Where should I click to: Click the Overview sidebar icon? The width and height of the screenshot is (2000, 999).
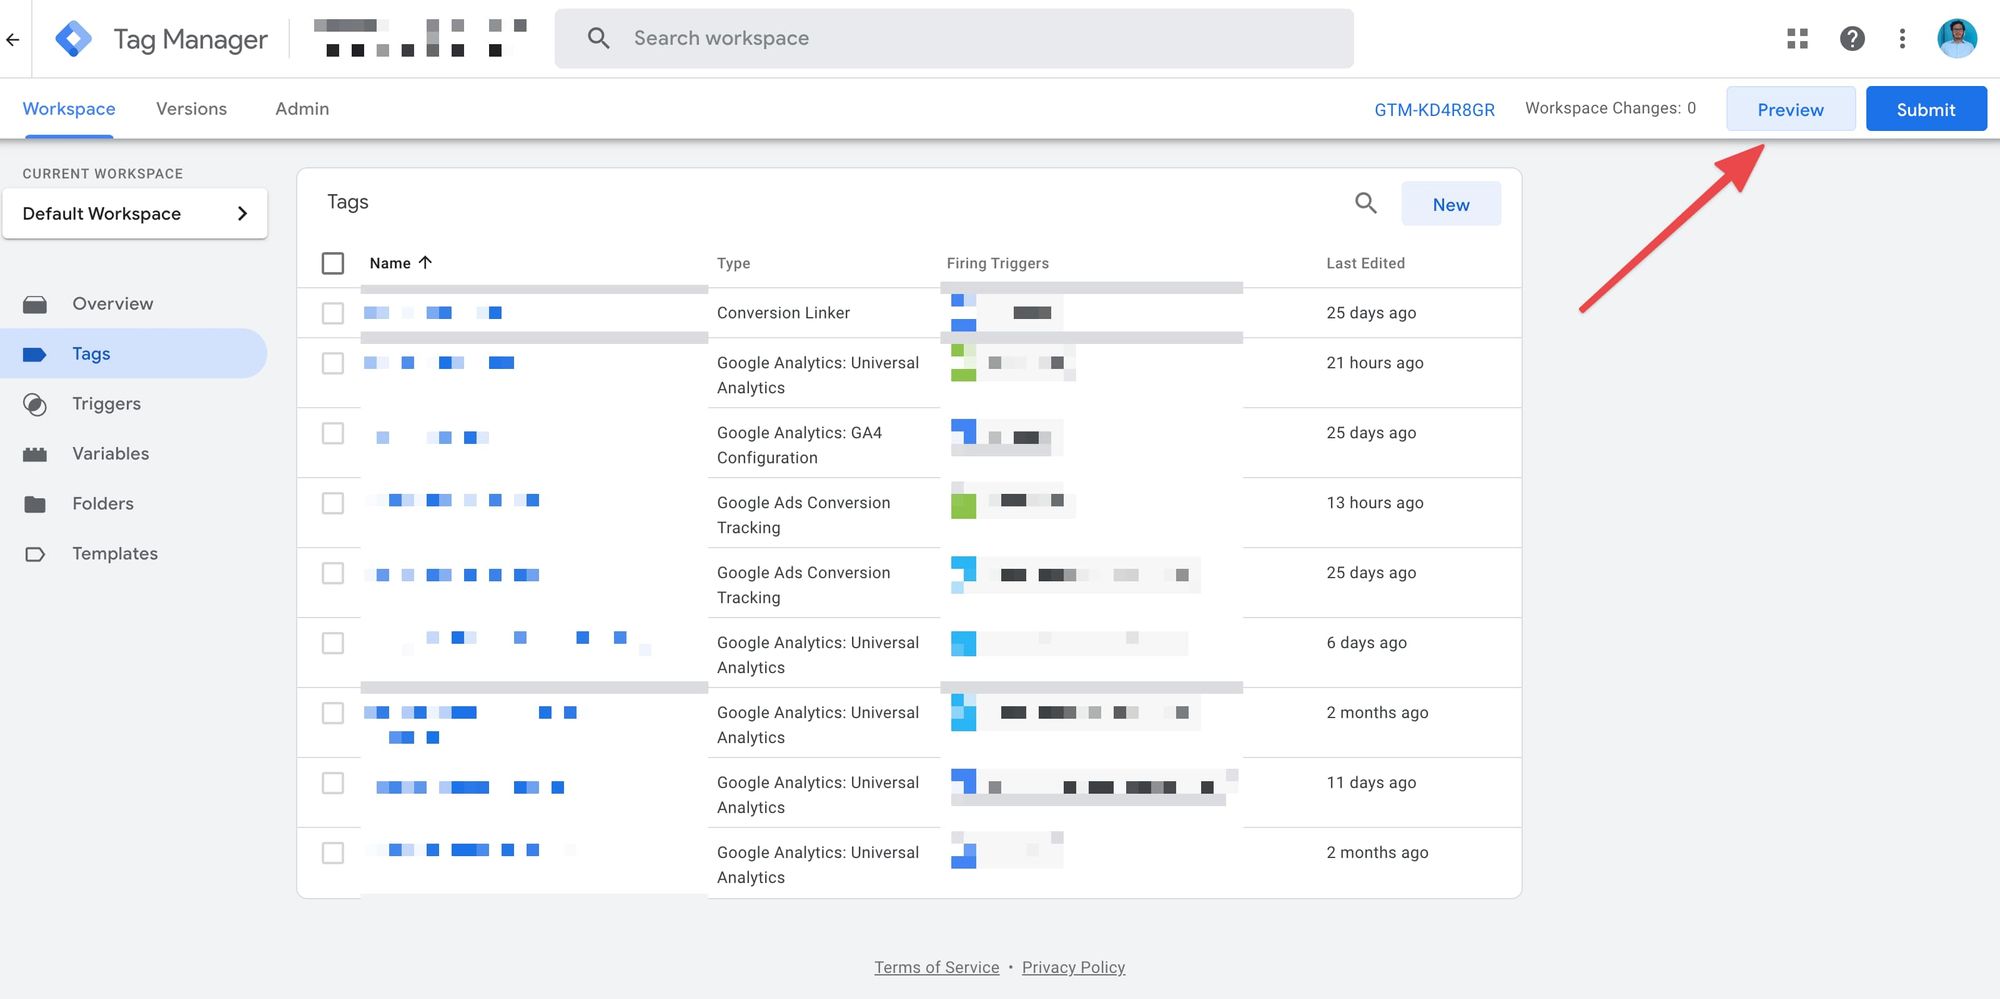[35, 304]
